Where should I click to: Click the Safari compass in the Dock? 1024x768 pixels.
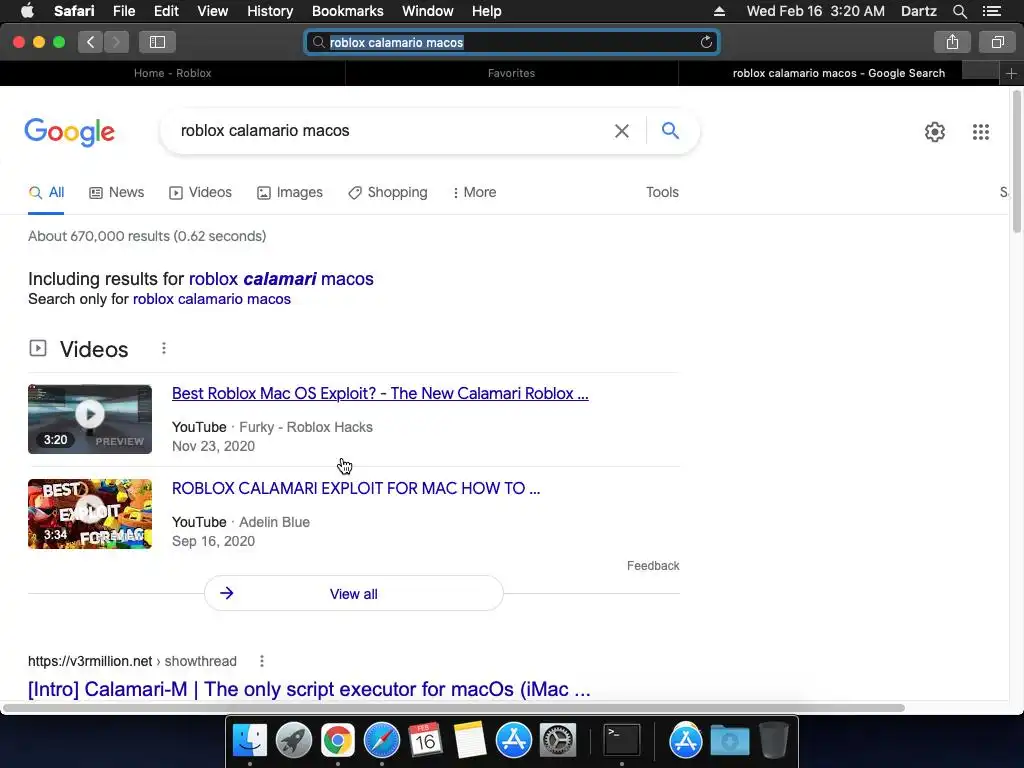(381, 741)
